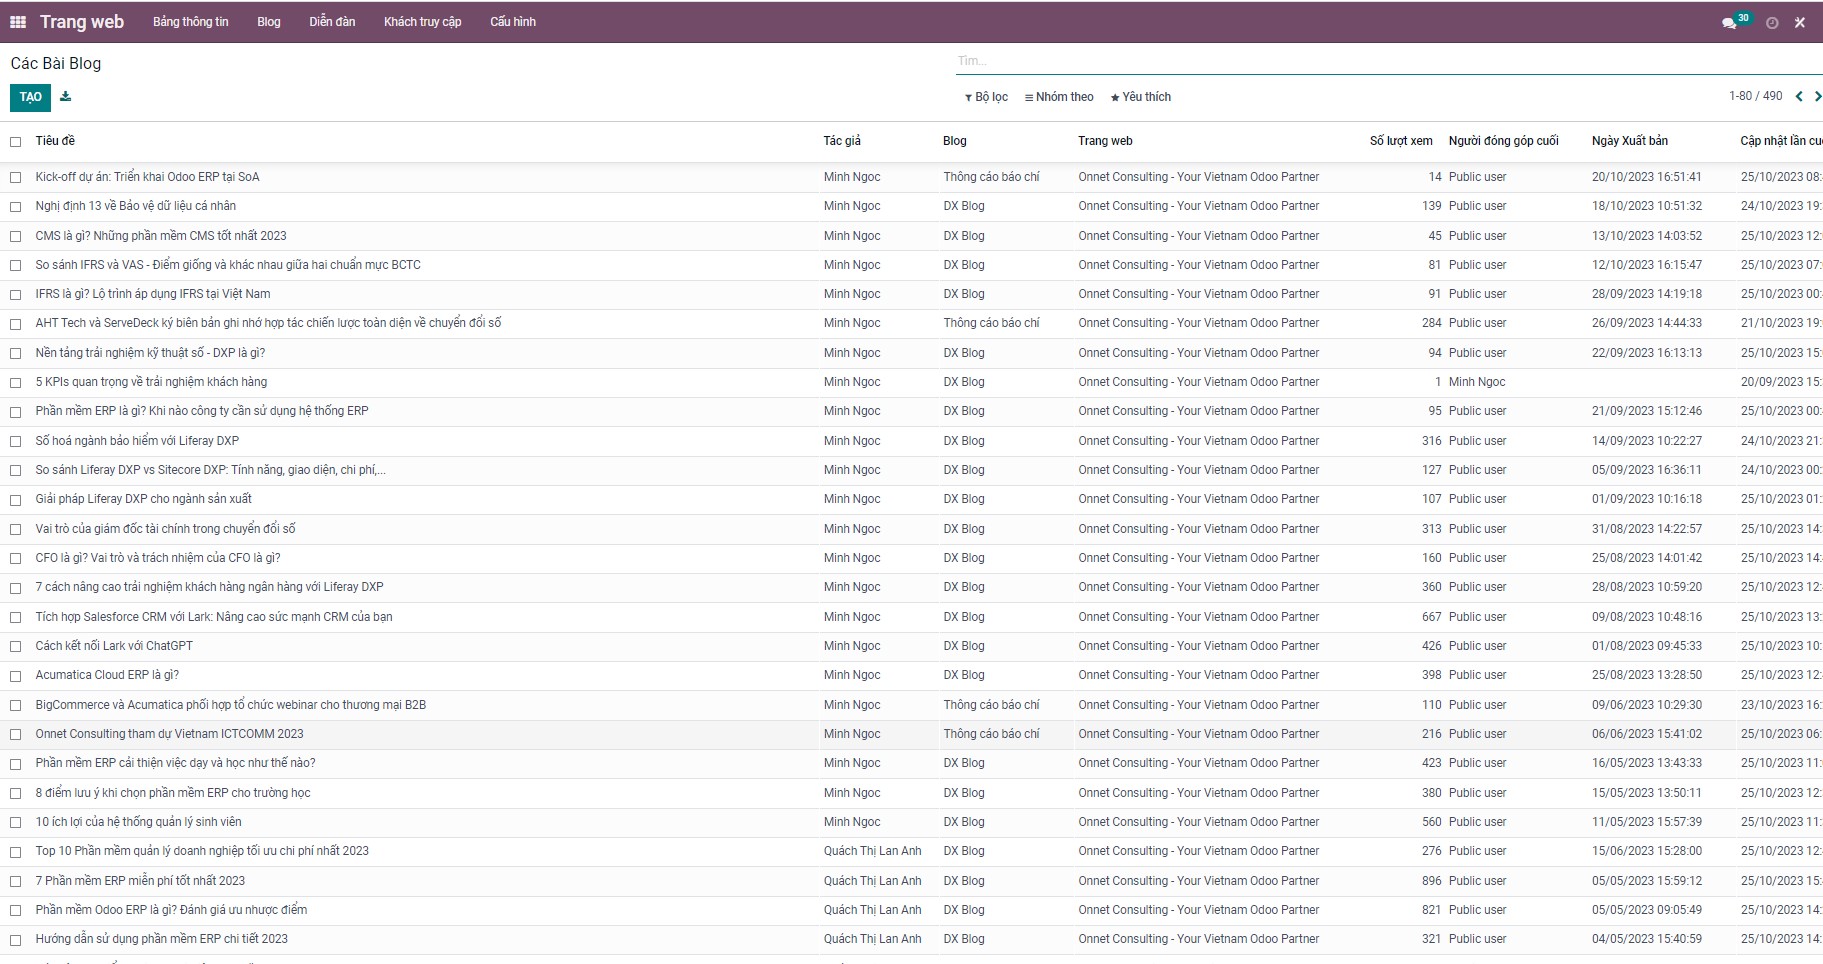The width and height of the screenshot is (1823, 964).
Task: Click the X icon in top bar
Action: (1799, 23)
